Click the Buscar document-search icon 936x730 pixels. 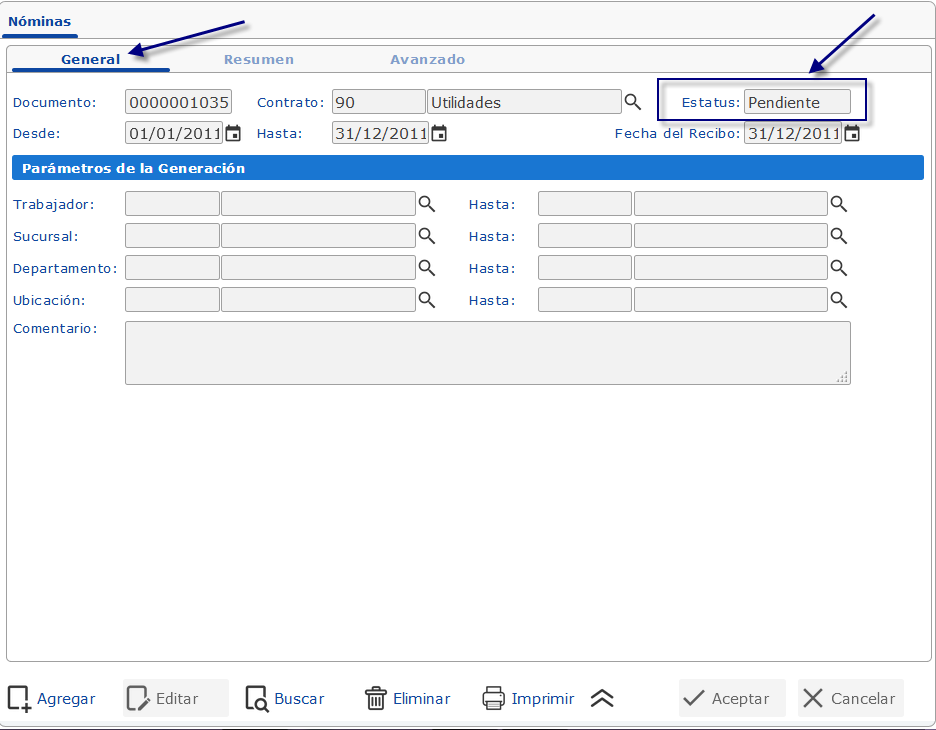point(257,698)
